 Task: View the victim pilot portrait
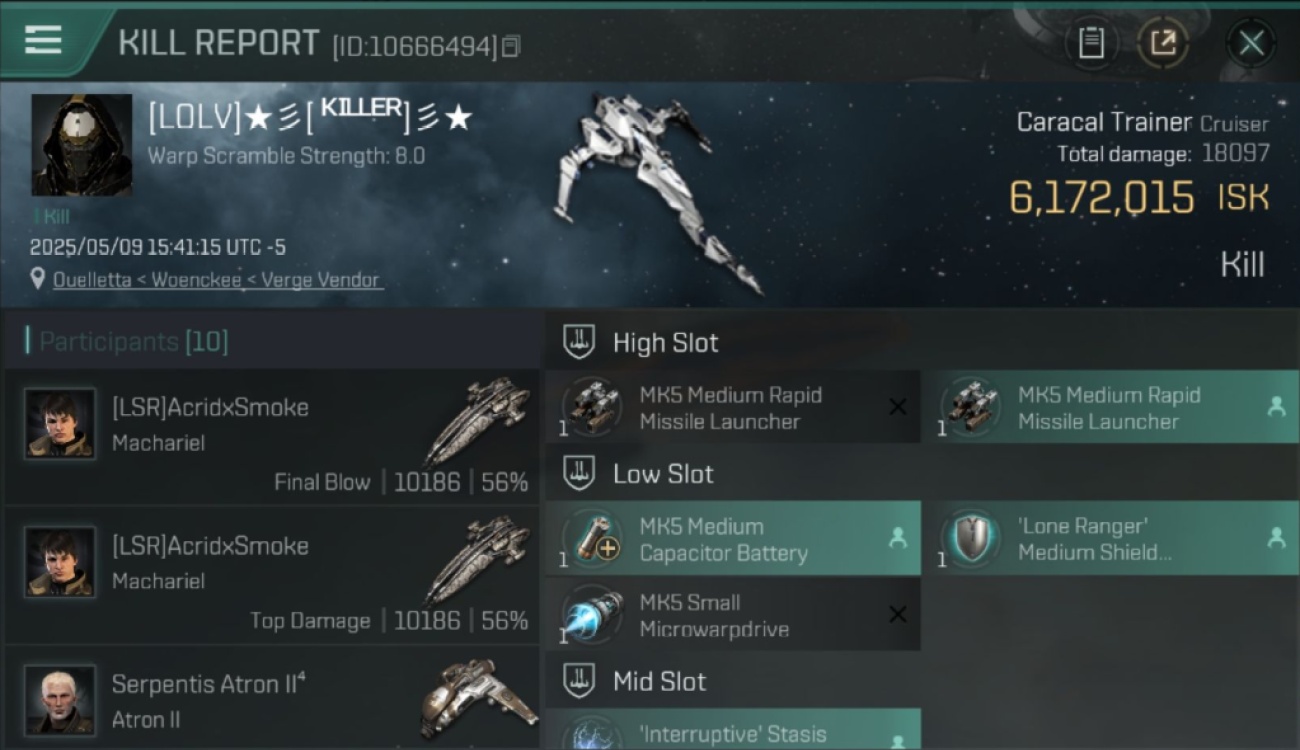point(82,145)
